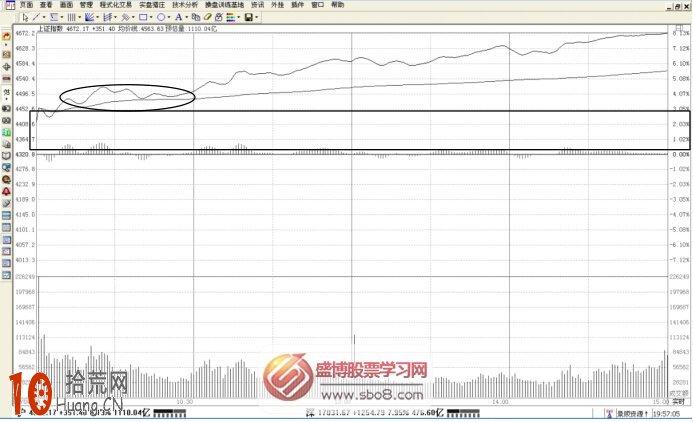The height and width of the screenshot is (422, 693).
Task: Expand the fan lines tool dropdown
Action: 97,17
